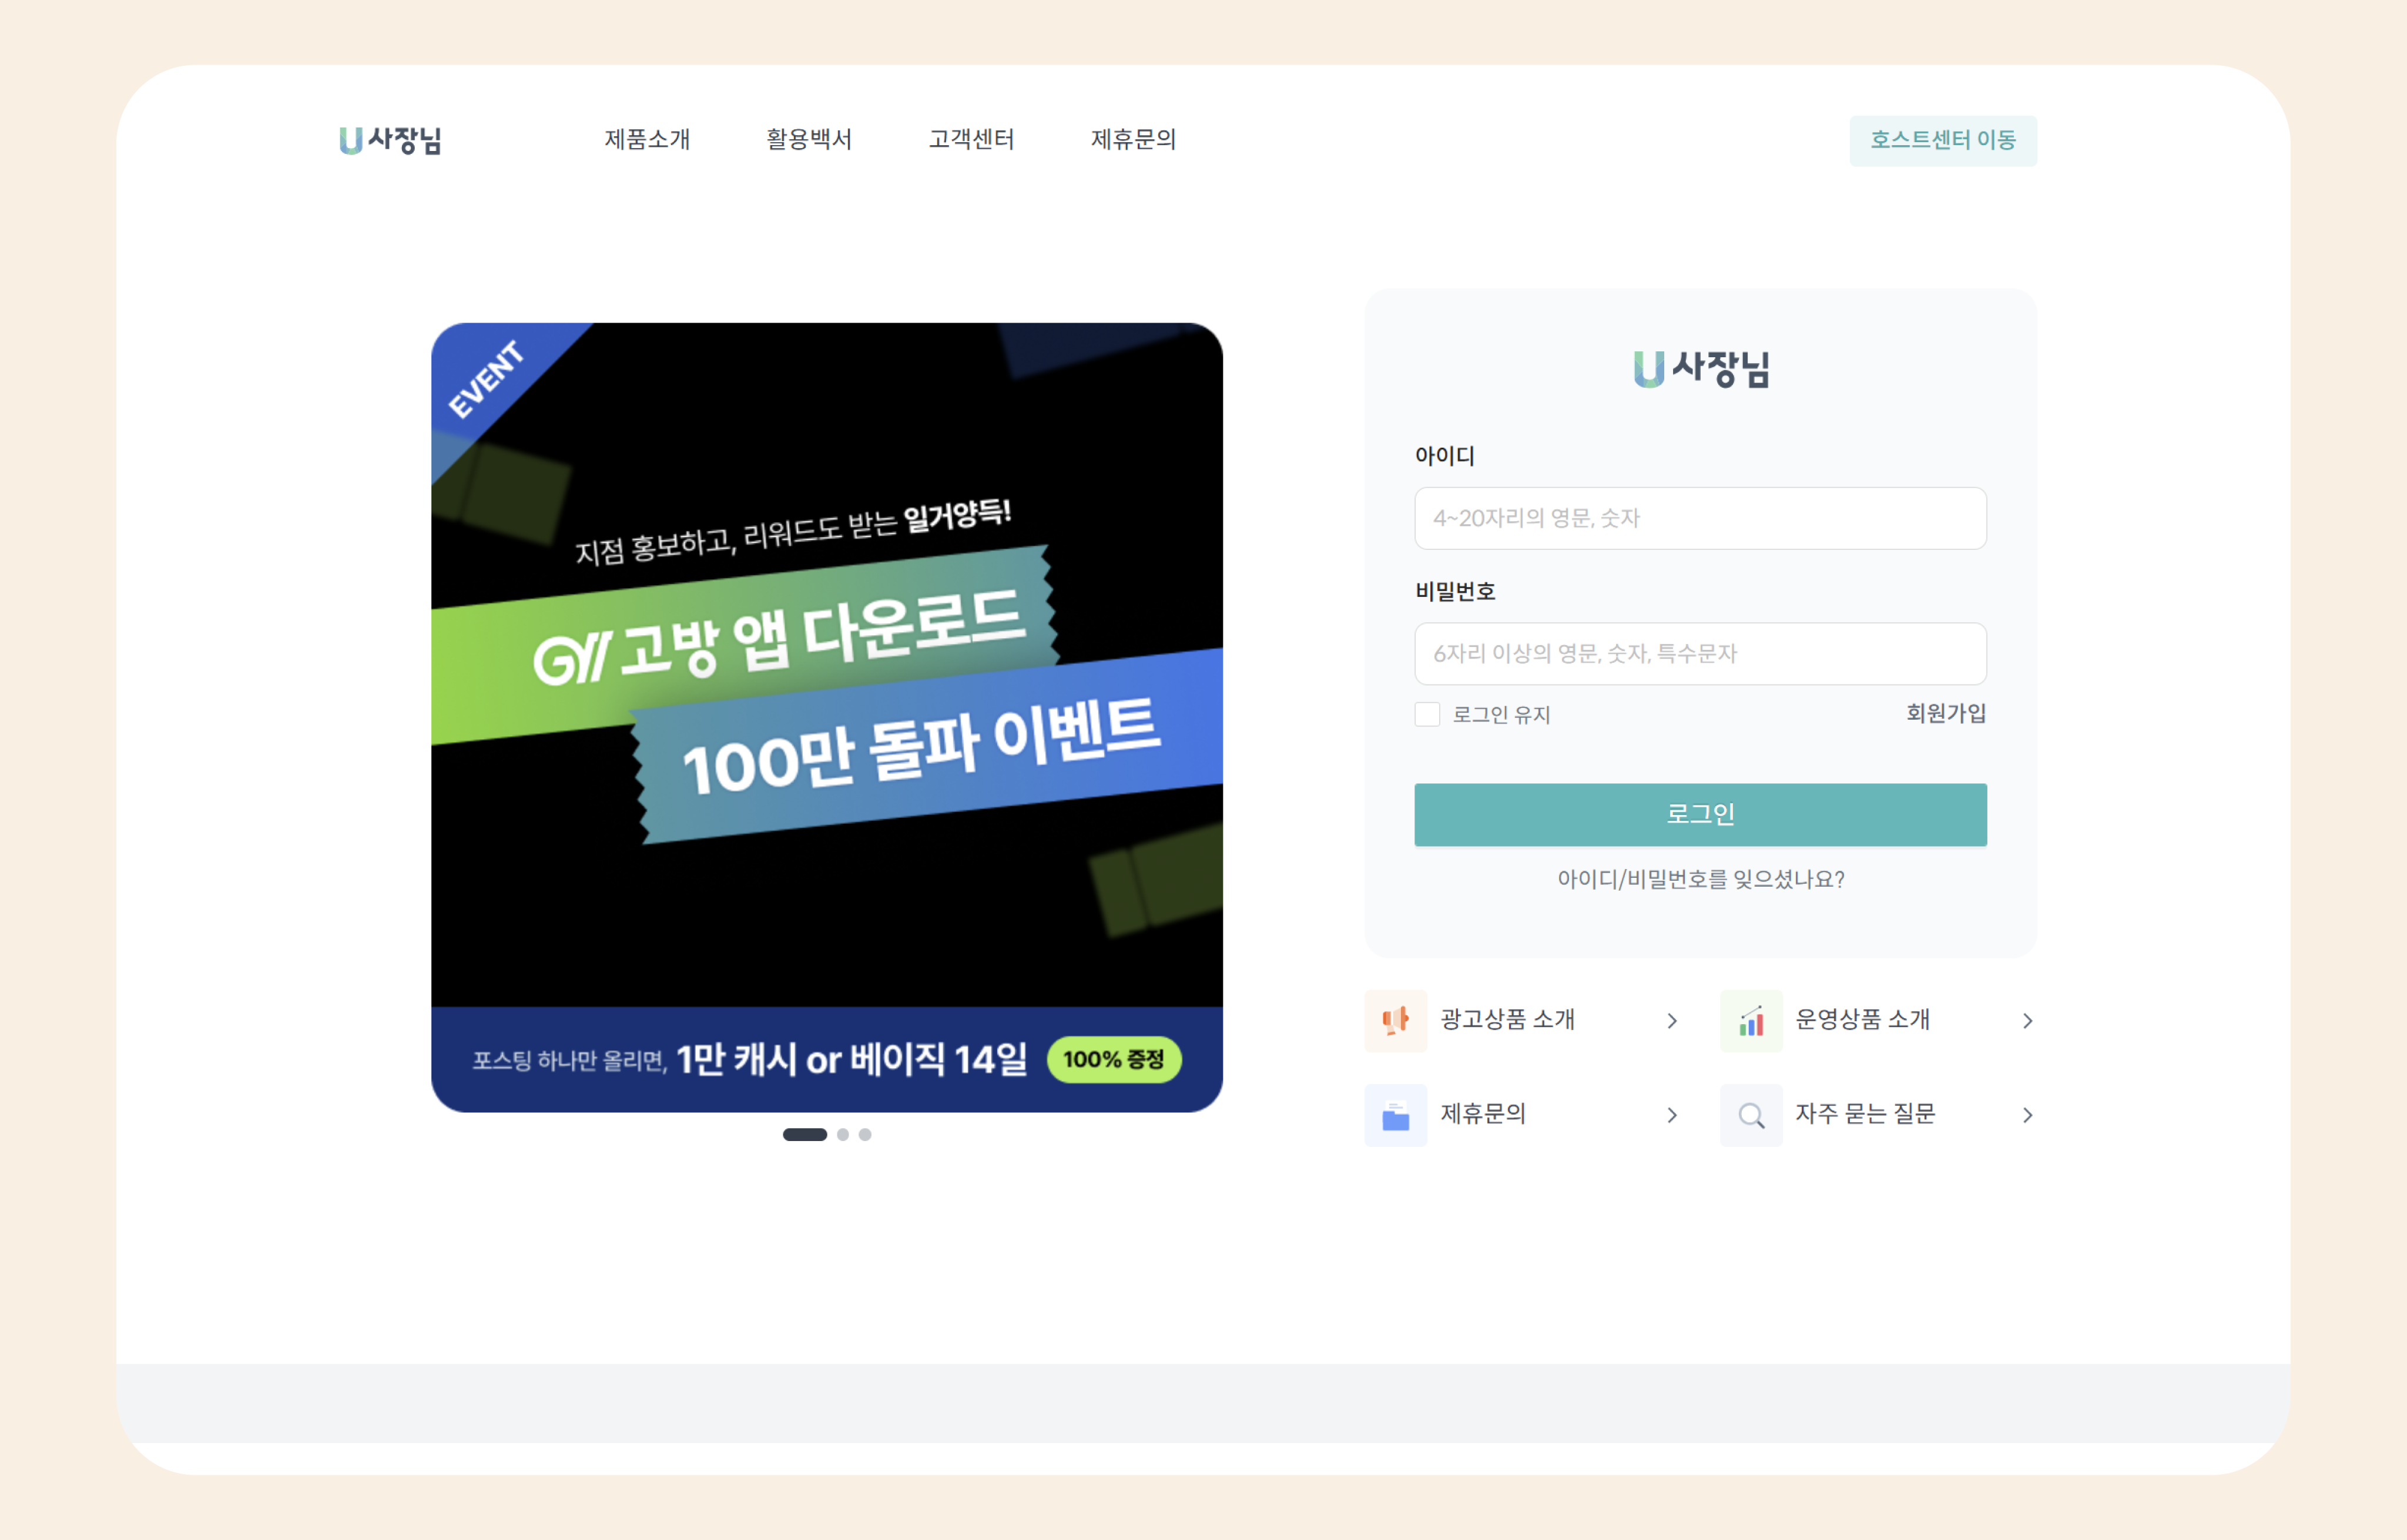
Task: Select the active first carousel indicator
Action: pyautogui.click(x=805, y=1134)
